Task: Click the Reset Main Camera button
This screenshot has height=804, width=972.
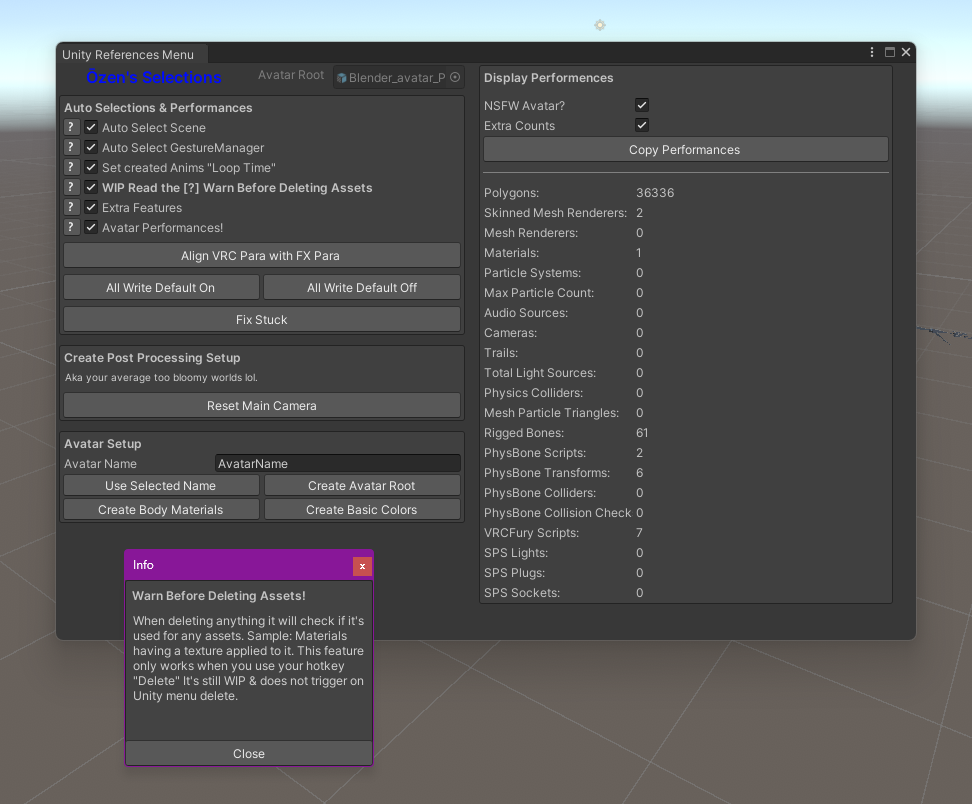Action: coord(261,406)
